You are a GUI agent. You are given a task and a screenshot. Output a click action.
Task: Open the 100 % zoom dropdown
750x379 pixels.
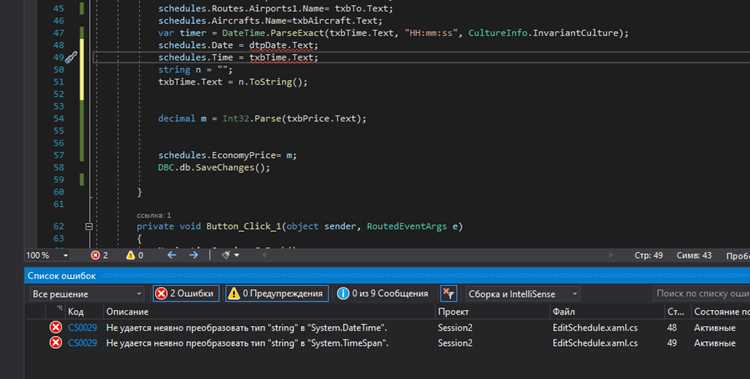pyautogui.click(x=47, y=256)
